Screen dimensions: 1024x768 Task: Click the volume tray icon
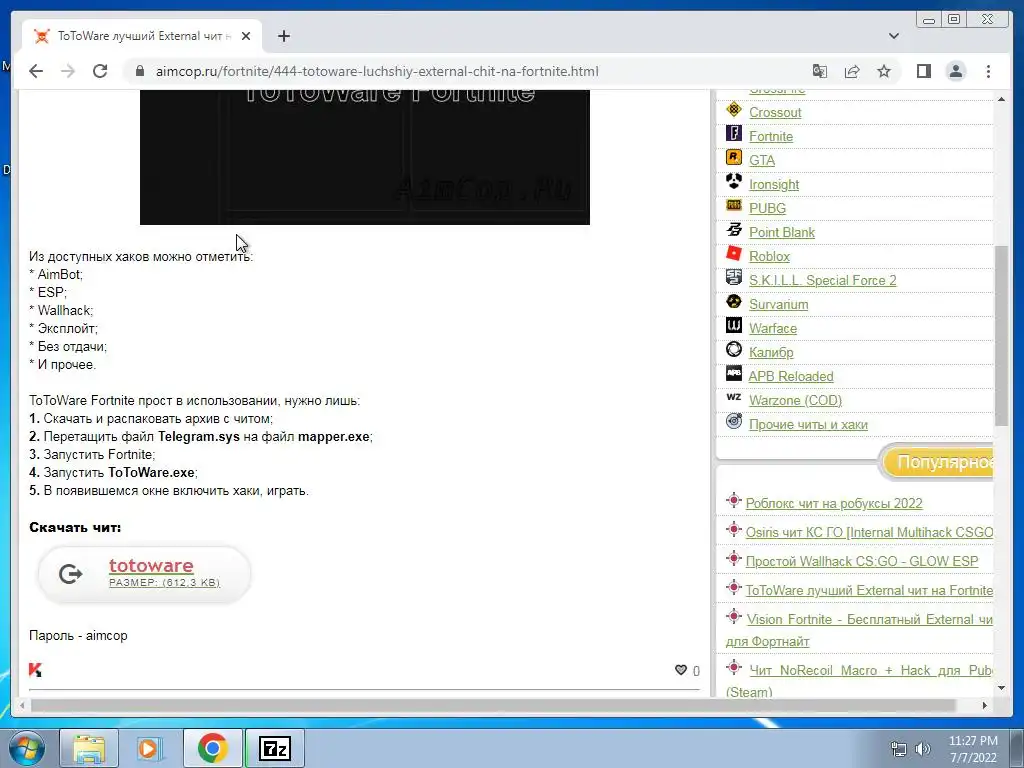[923, 749]
